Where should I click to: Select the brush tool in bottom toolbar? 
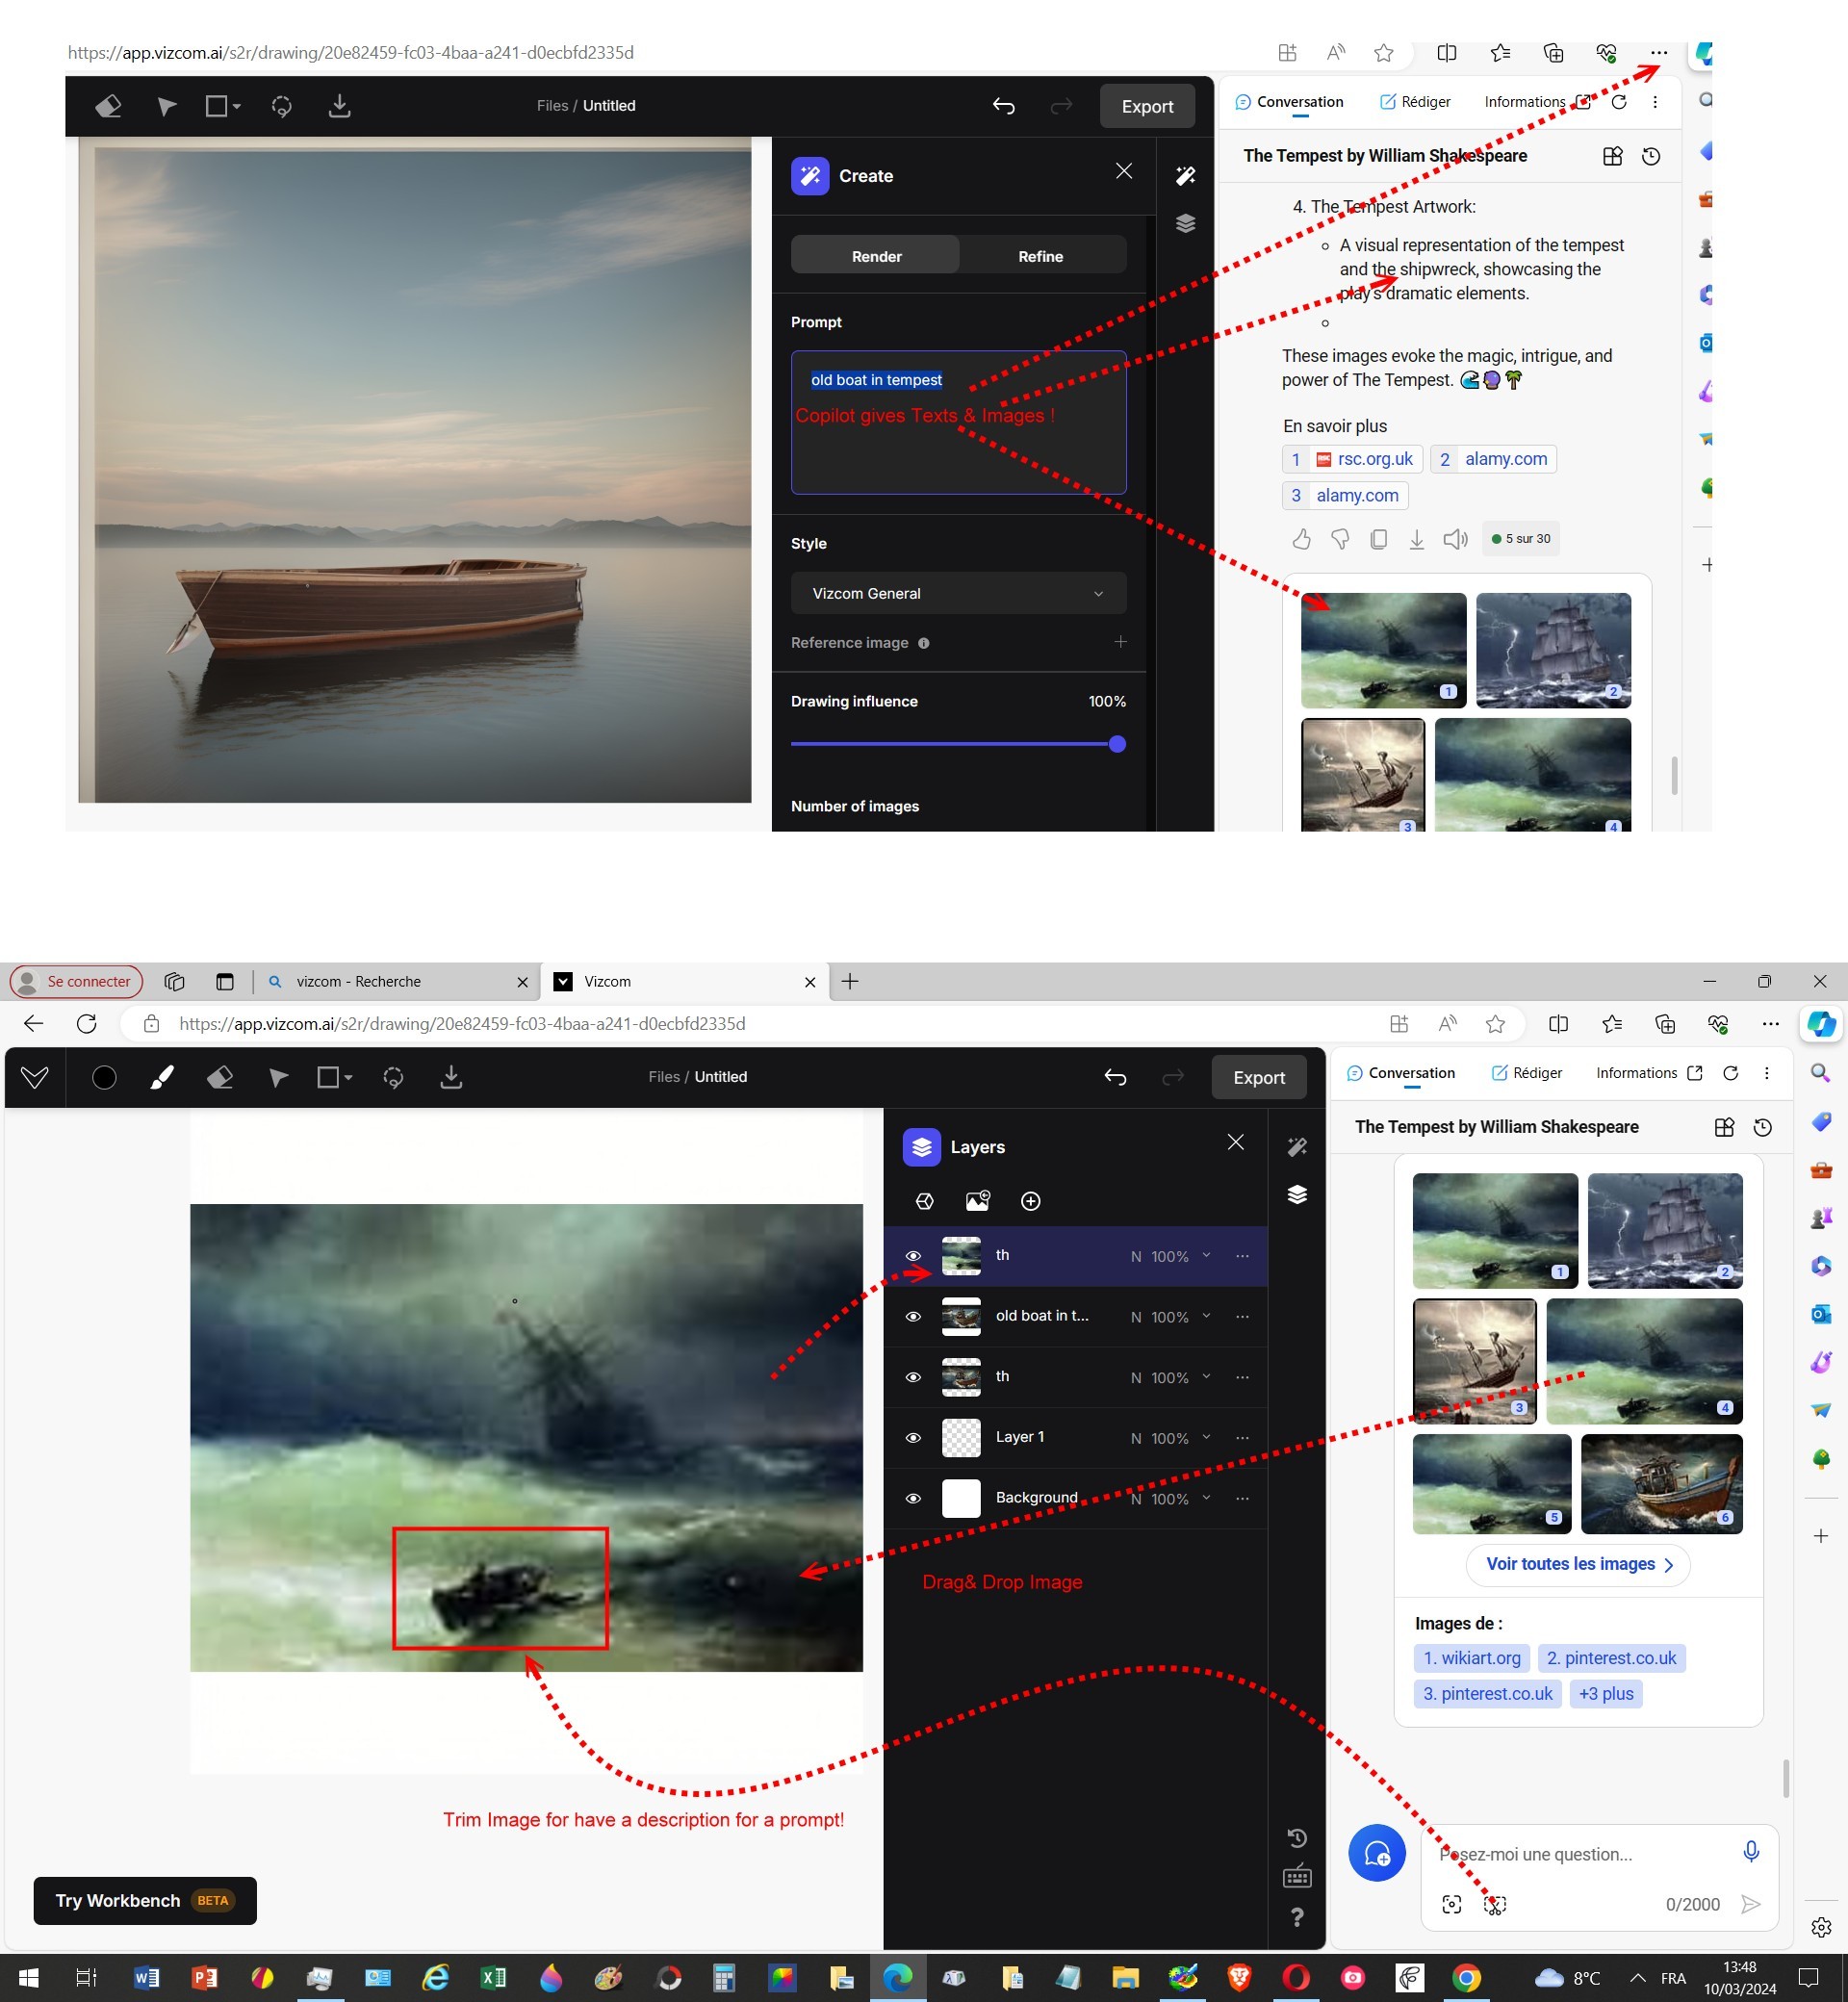tap(162, 1077)
